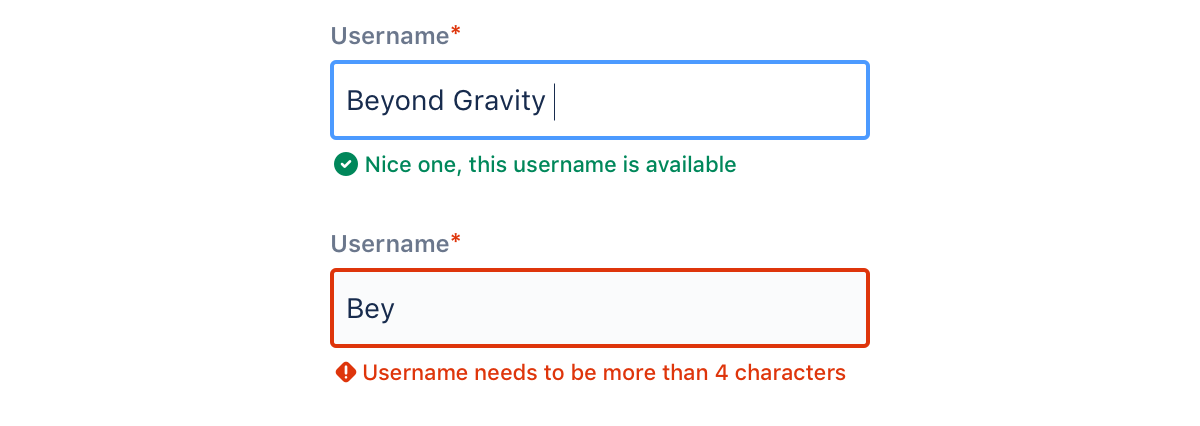Click the word "username" in the green message
This screenshot has width=1200, height=426.
tap(564, 164)
